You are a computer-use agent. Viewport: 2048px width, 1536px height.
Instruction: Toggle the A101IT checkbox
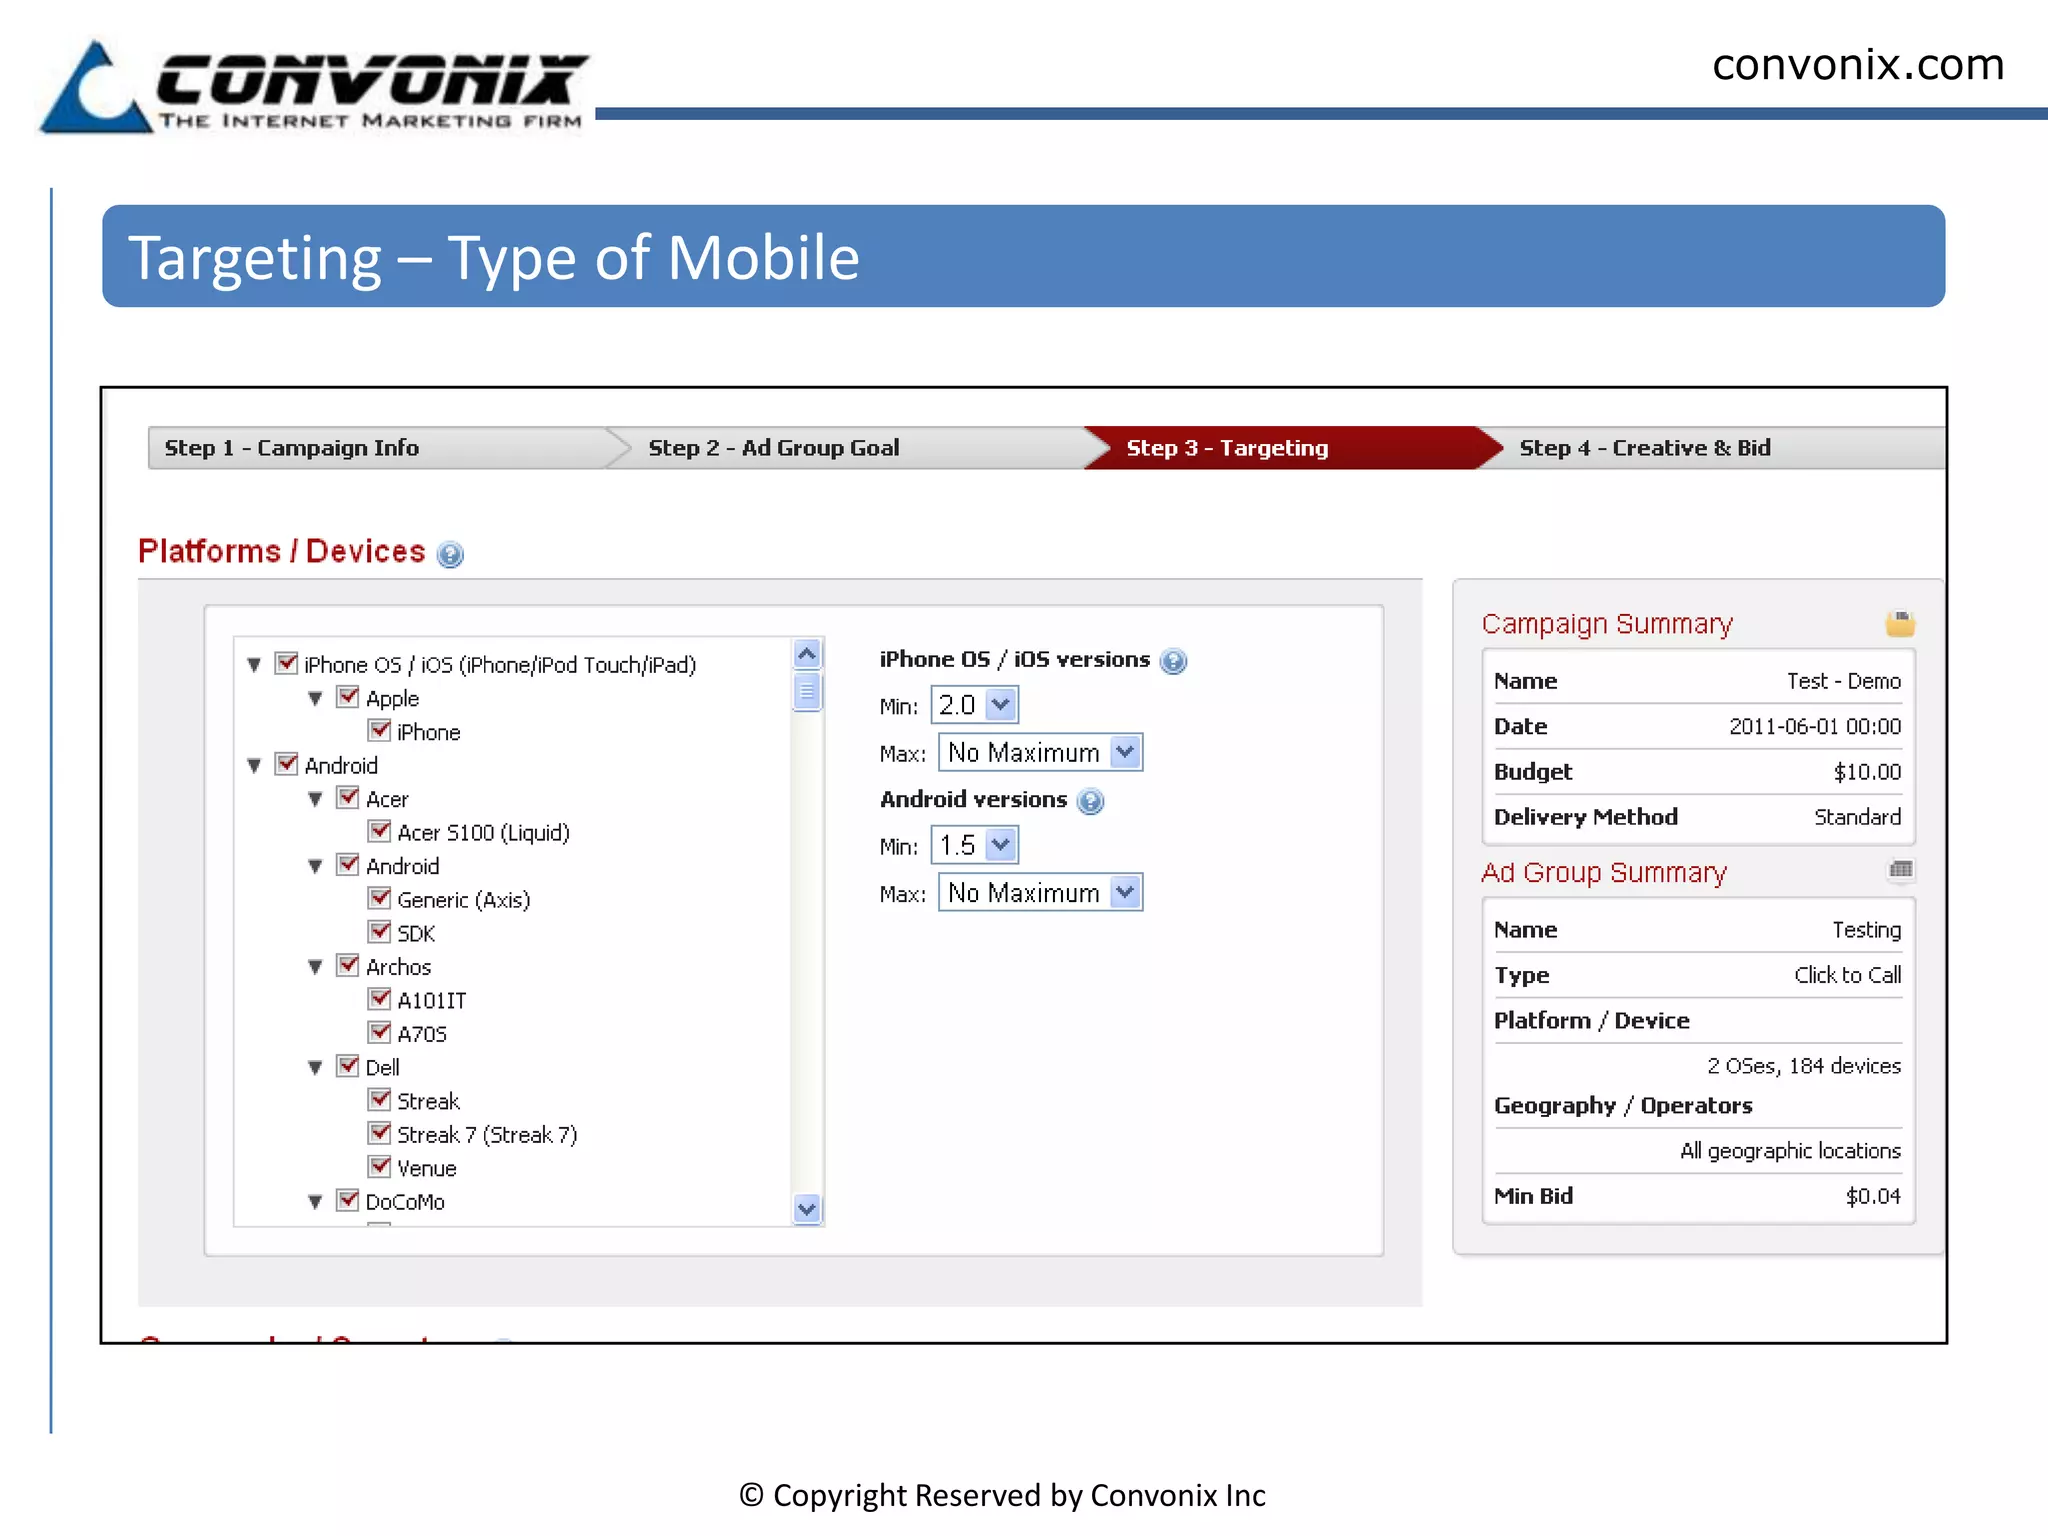tap(379, 999)
